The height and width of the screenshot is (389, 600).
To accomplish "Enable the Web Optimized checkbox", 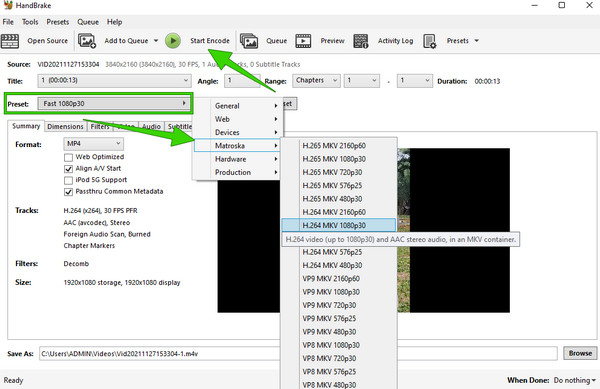I will point(68,157).
